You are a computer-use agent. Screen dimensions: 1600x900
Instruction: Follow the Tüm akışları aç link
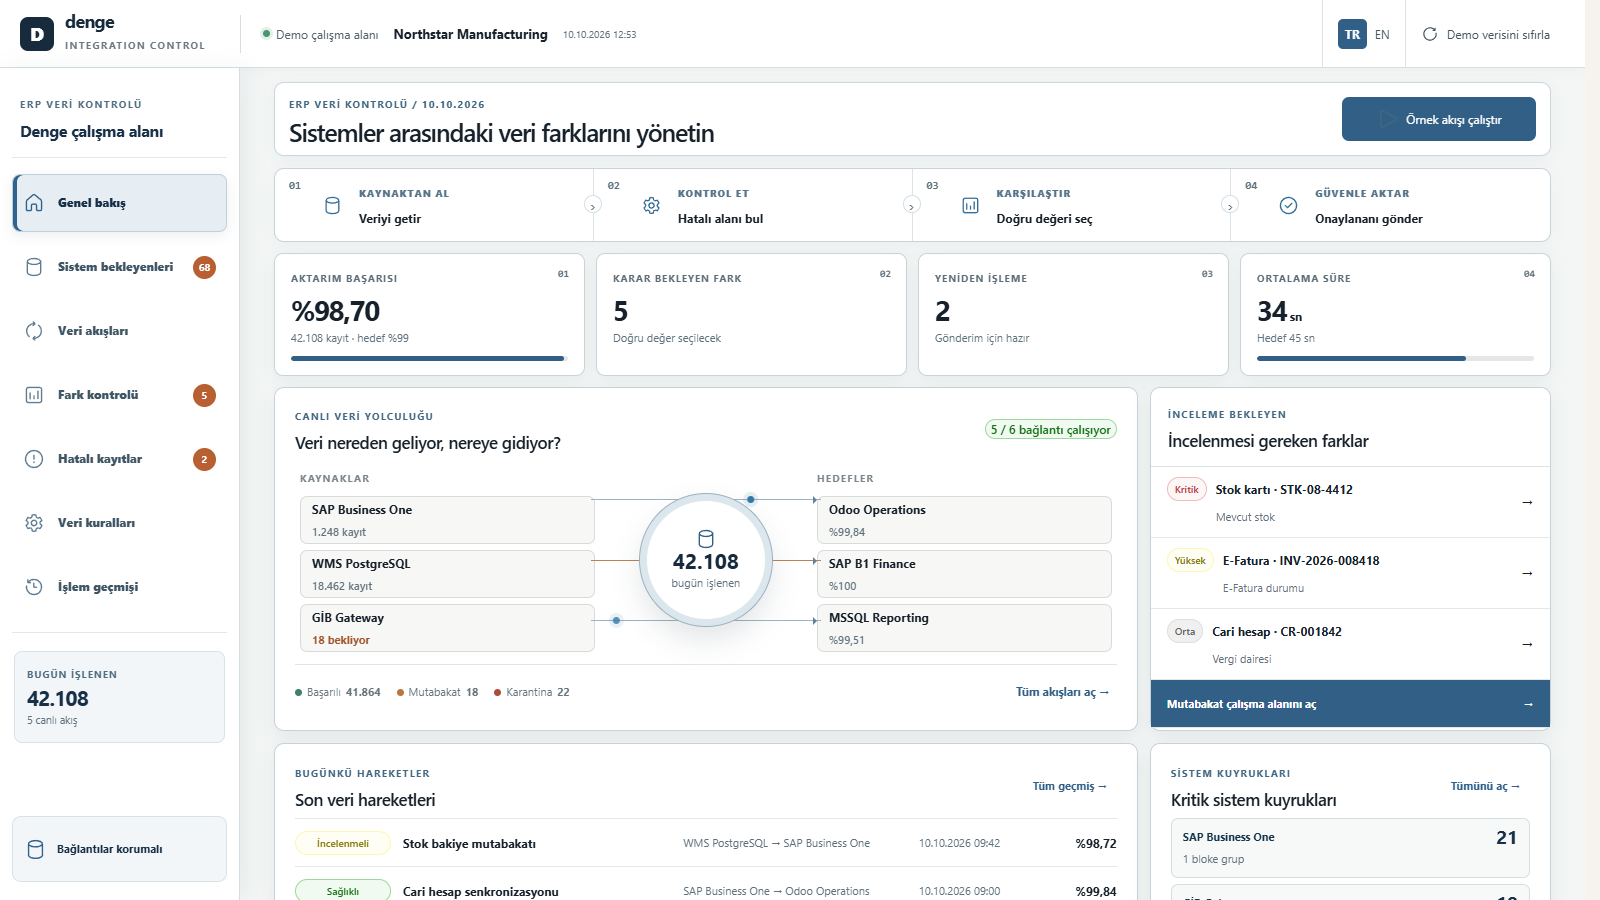pyautogui.click(x=1062, y=692)
